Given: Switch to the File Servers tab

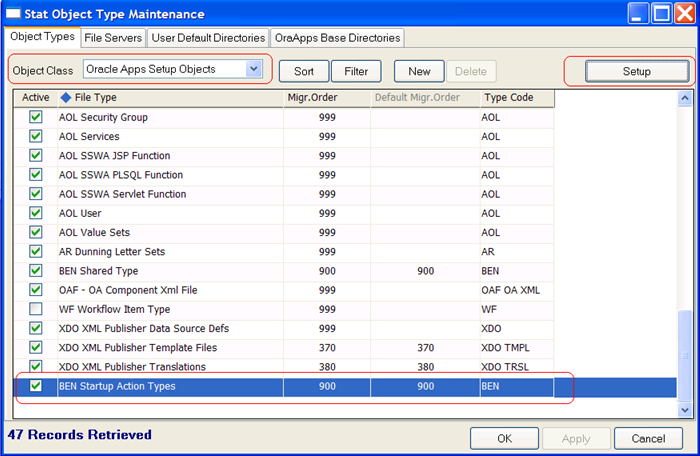Looking at the screenshot, I should pos(113,38).
